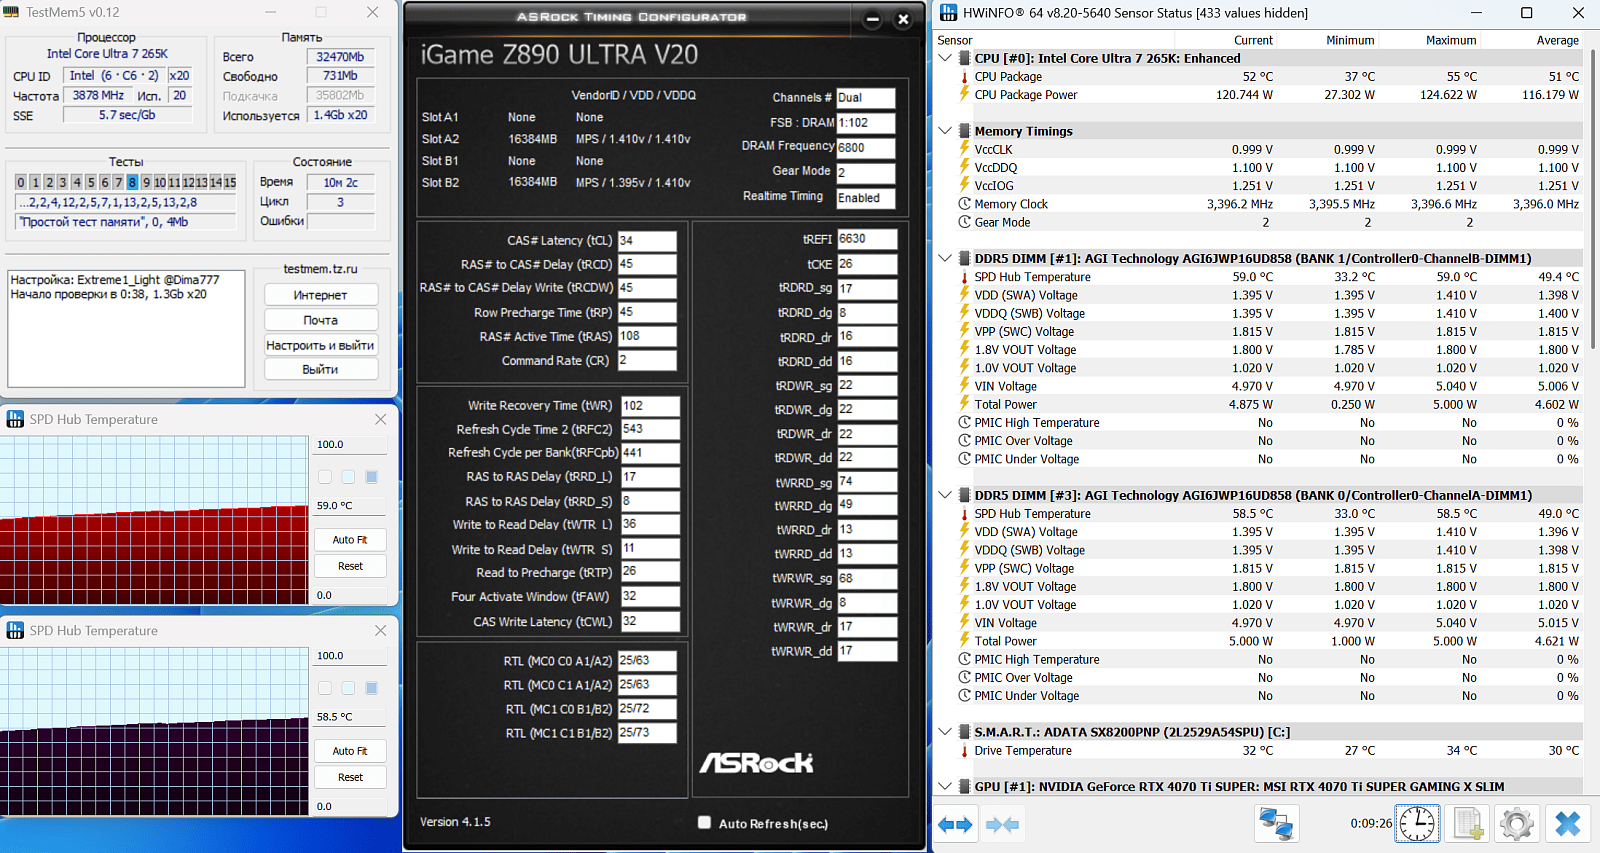Click 100.0 maximum field in 59.0 °C window
Screen dimensions: 1600x853
350,445
